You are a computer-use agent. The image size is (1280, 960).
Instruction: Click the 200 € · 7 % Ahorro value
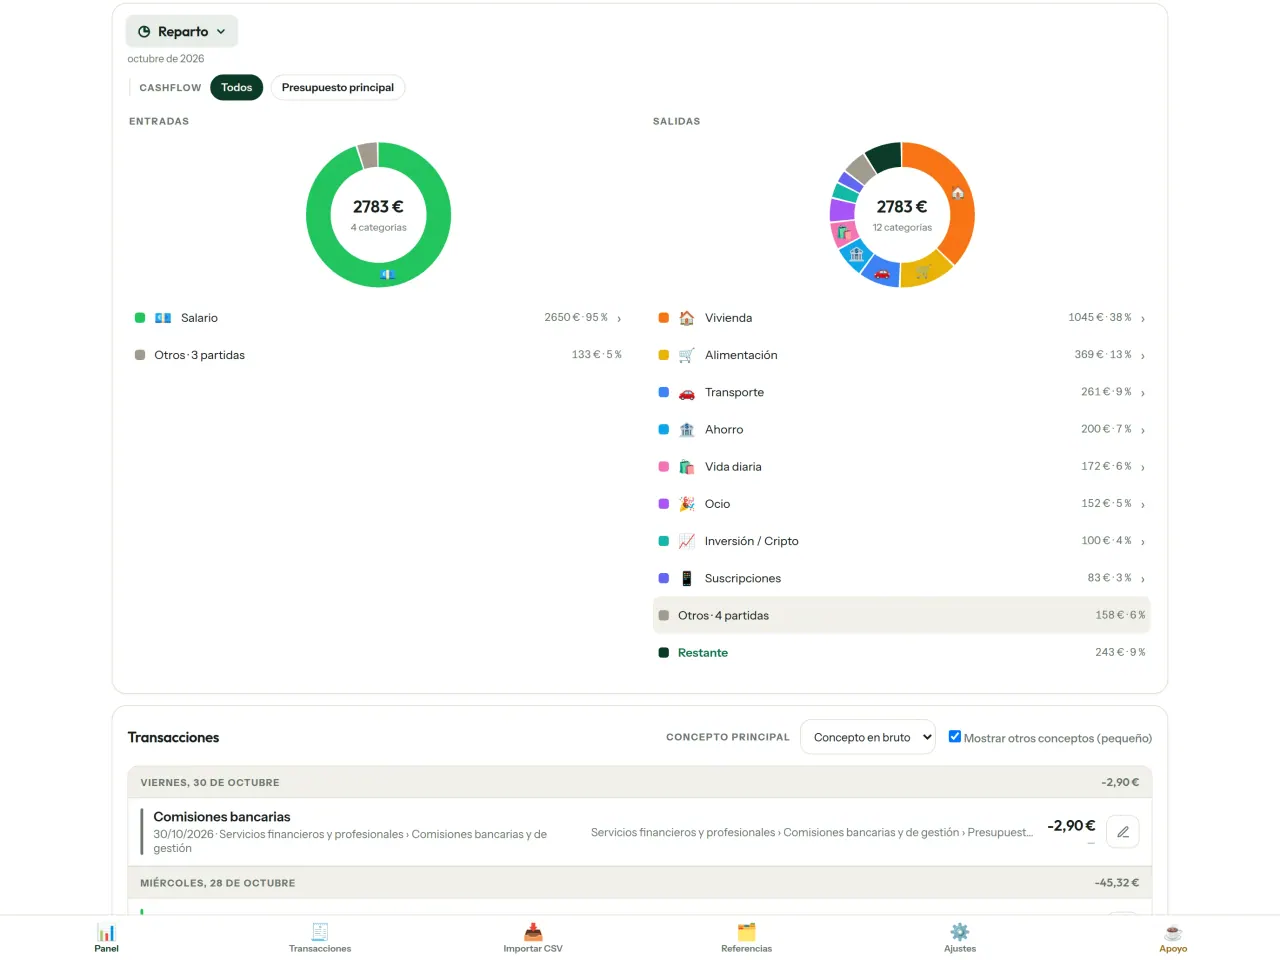tap(1106, 429)
